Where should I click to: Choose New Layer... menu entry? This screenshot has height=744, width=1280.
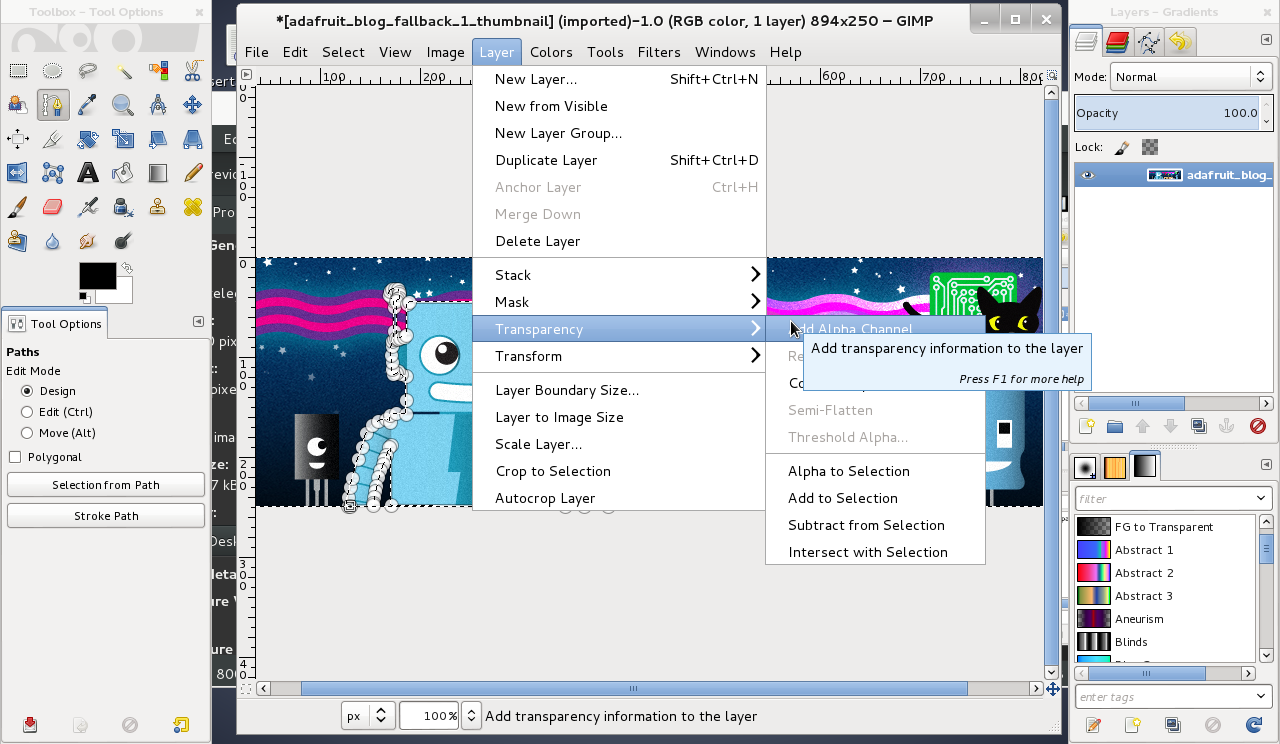pos(620,79)
